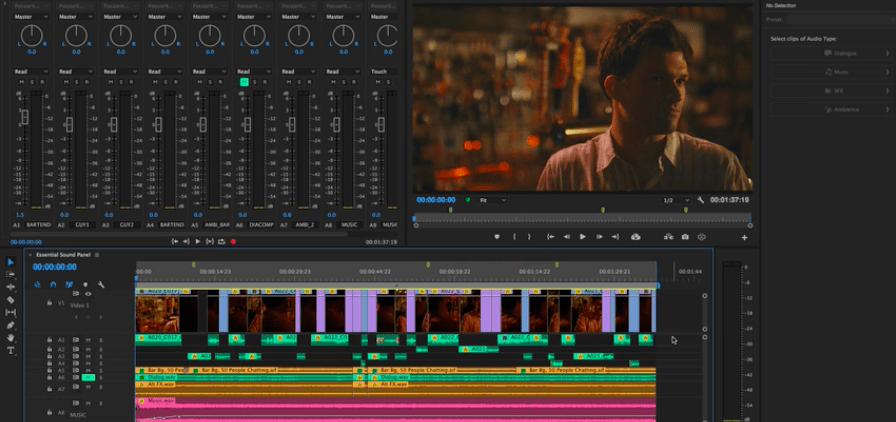Click the Extract button in Program Monitor
The height and width of the screenshot is (422, 896).
pos(668,237)
